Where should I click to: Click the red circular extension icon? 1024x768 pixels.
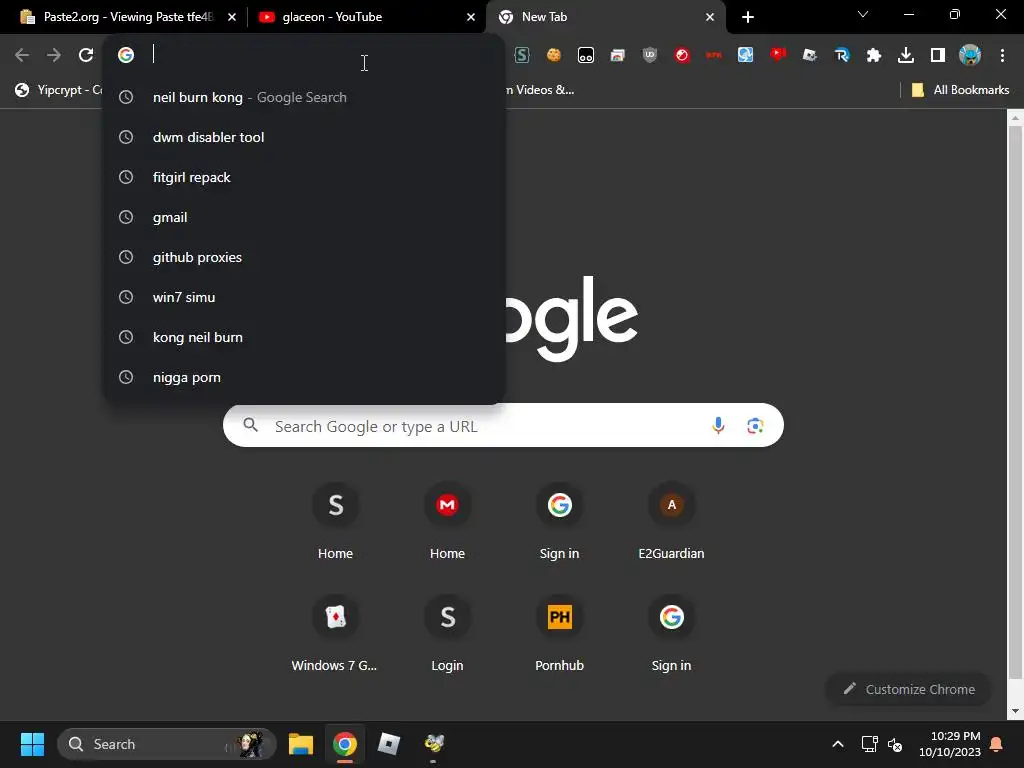[682, 55]
